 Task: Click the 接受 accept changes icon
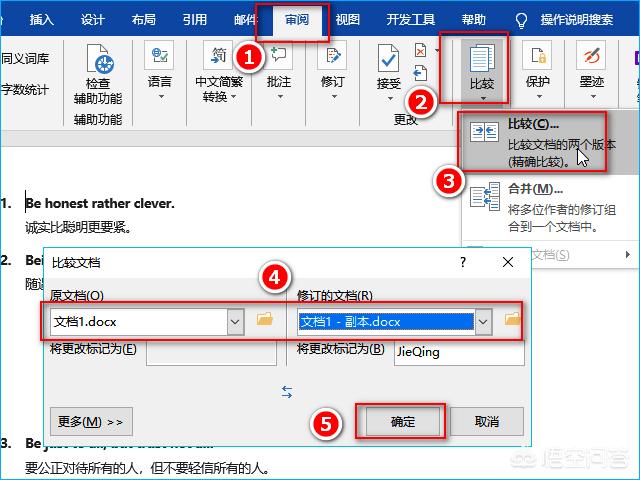[x=388, y=58]
